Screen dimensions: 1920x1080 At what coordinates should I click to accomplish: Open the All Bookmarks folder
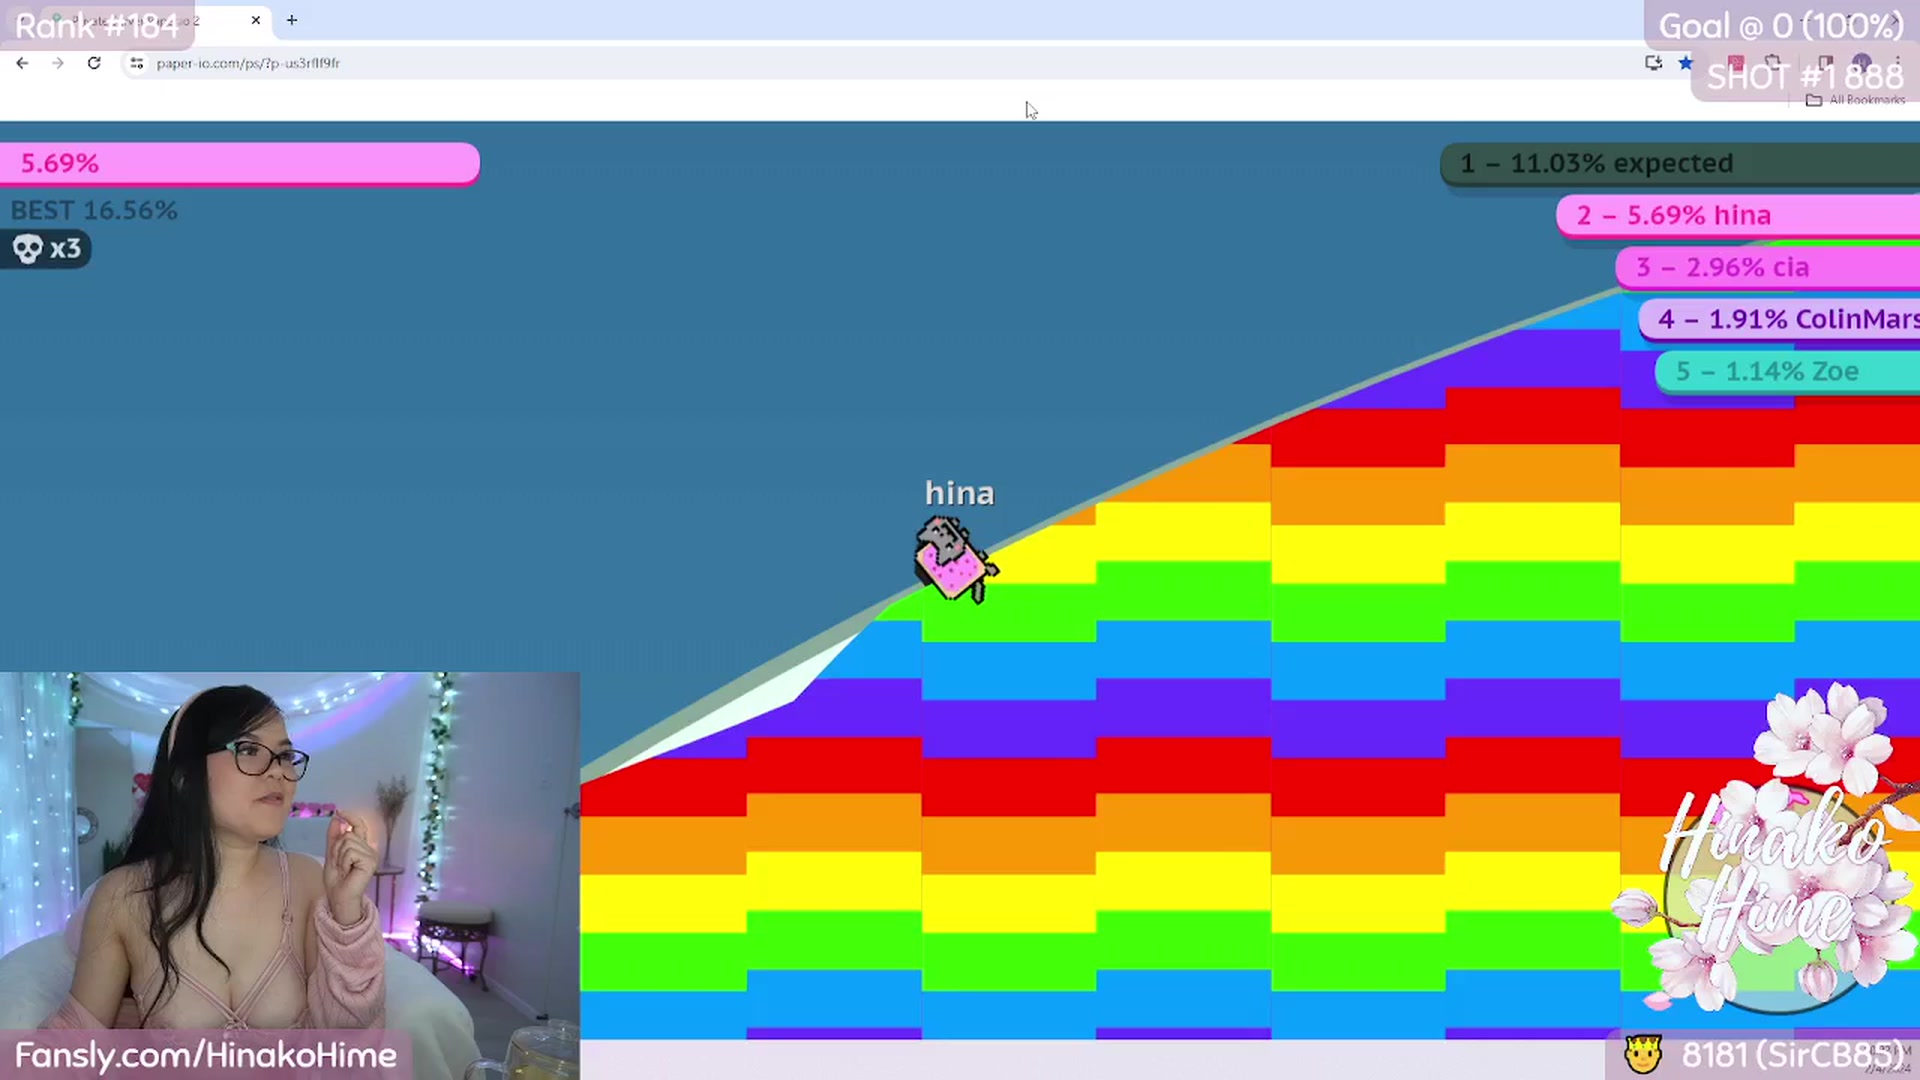1856,100
